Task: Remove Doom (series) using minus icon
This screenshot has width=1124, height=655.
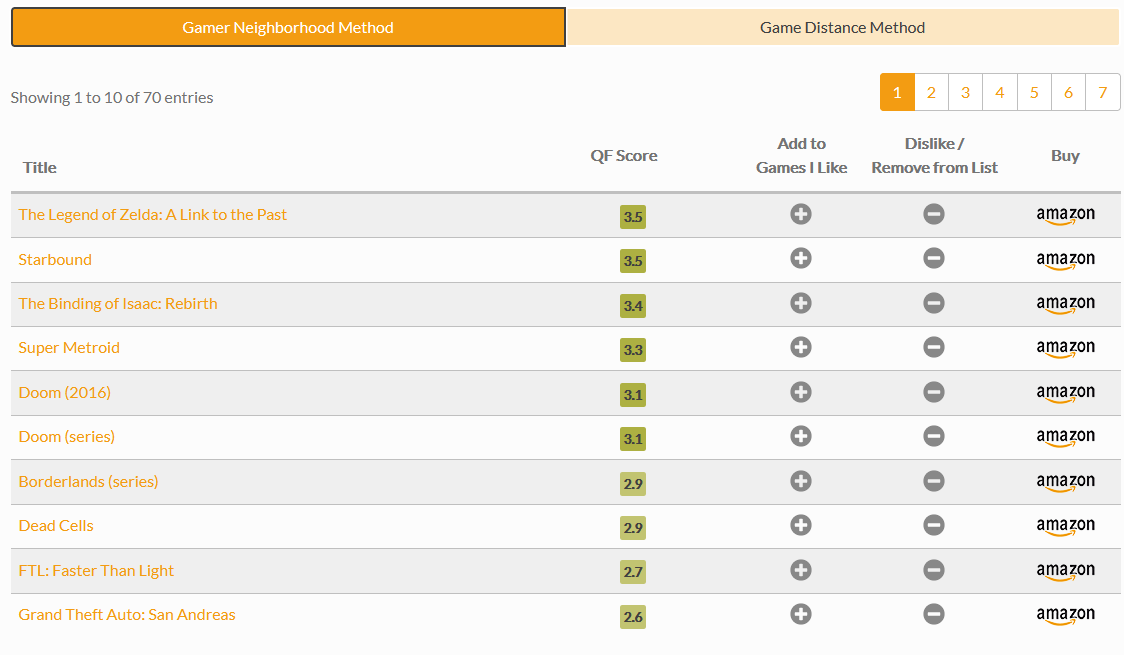Action: coord(933,436)
